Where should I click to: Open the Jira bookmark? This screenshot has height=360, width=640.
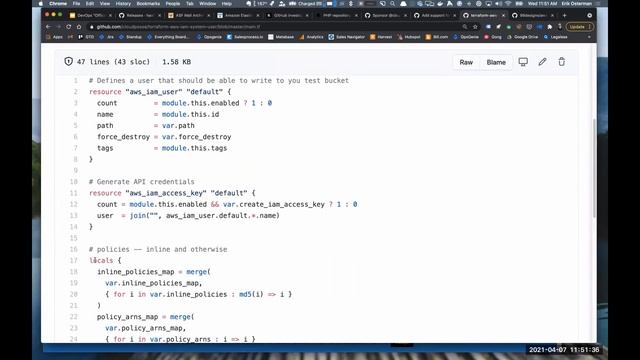107,37
